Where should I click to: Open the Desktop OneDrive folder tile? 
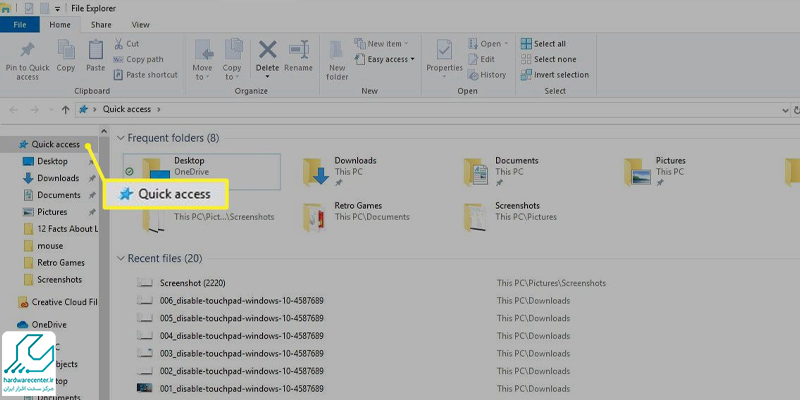202,171
